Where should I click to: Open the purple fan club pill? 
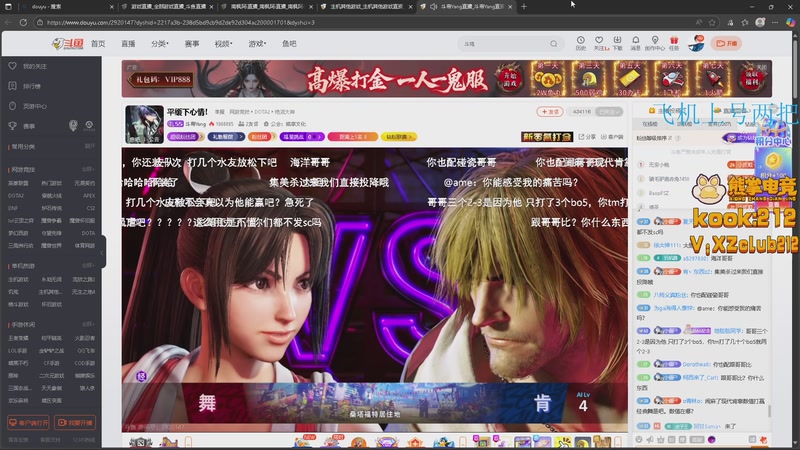pos(185,137)
